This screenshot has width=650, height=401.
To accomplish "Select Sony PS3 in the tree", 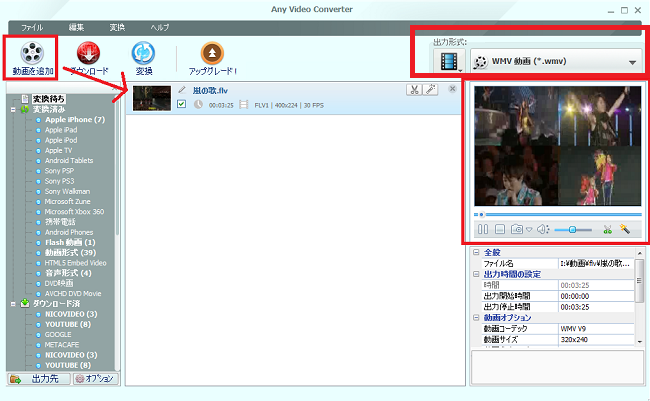I will [x=59, y=181].
